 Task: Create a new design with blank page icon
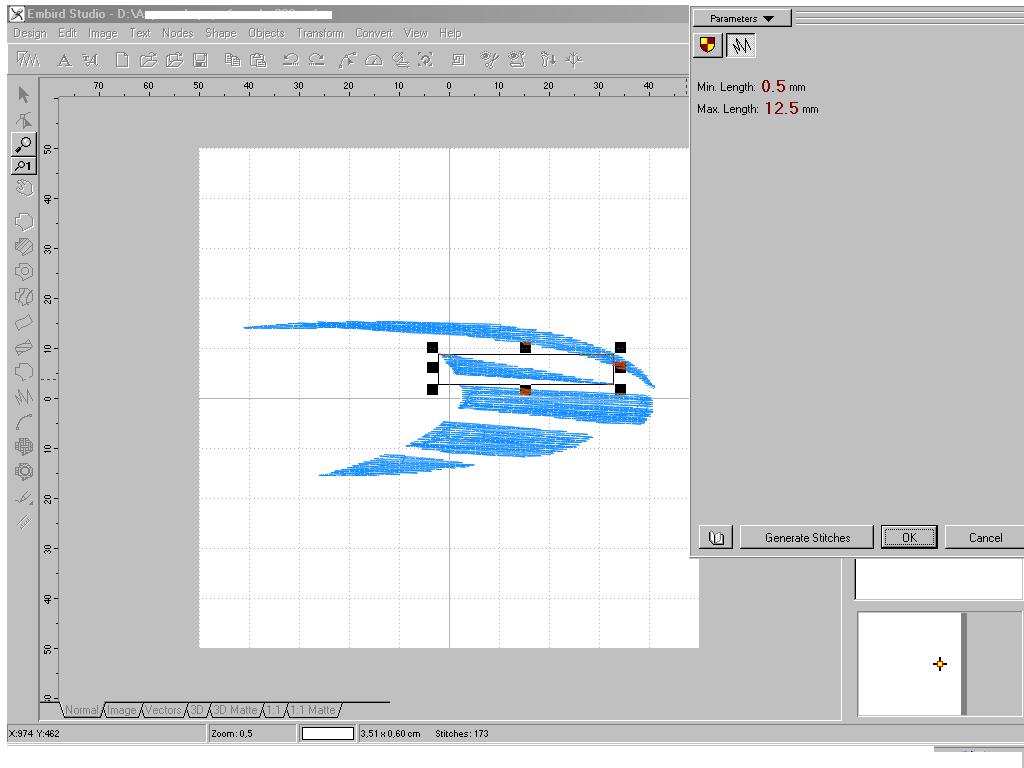pos(121,60)
